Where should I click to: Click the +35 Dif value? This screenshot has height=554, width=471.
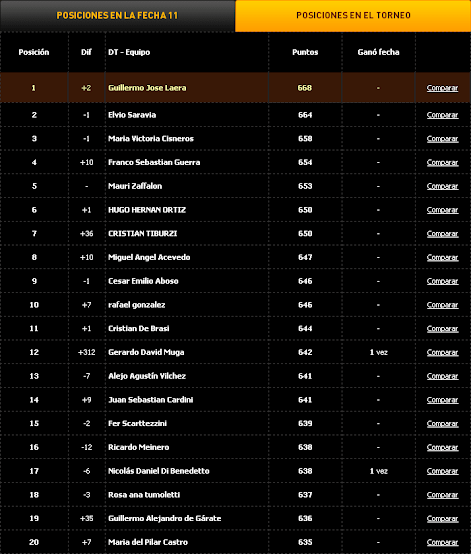pyautogui.click(x=87, y=519)
